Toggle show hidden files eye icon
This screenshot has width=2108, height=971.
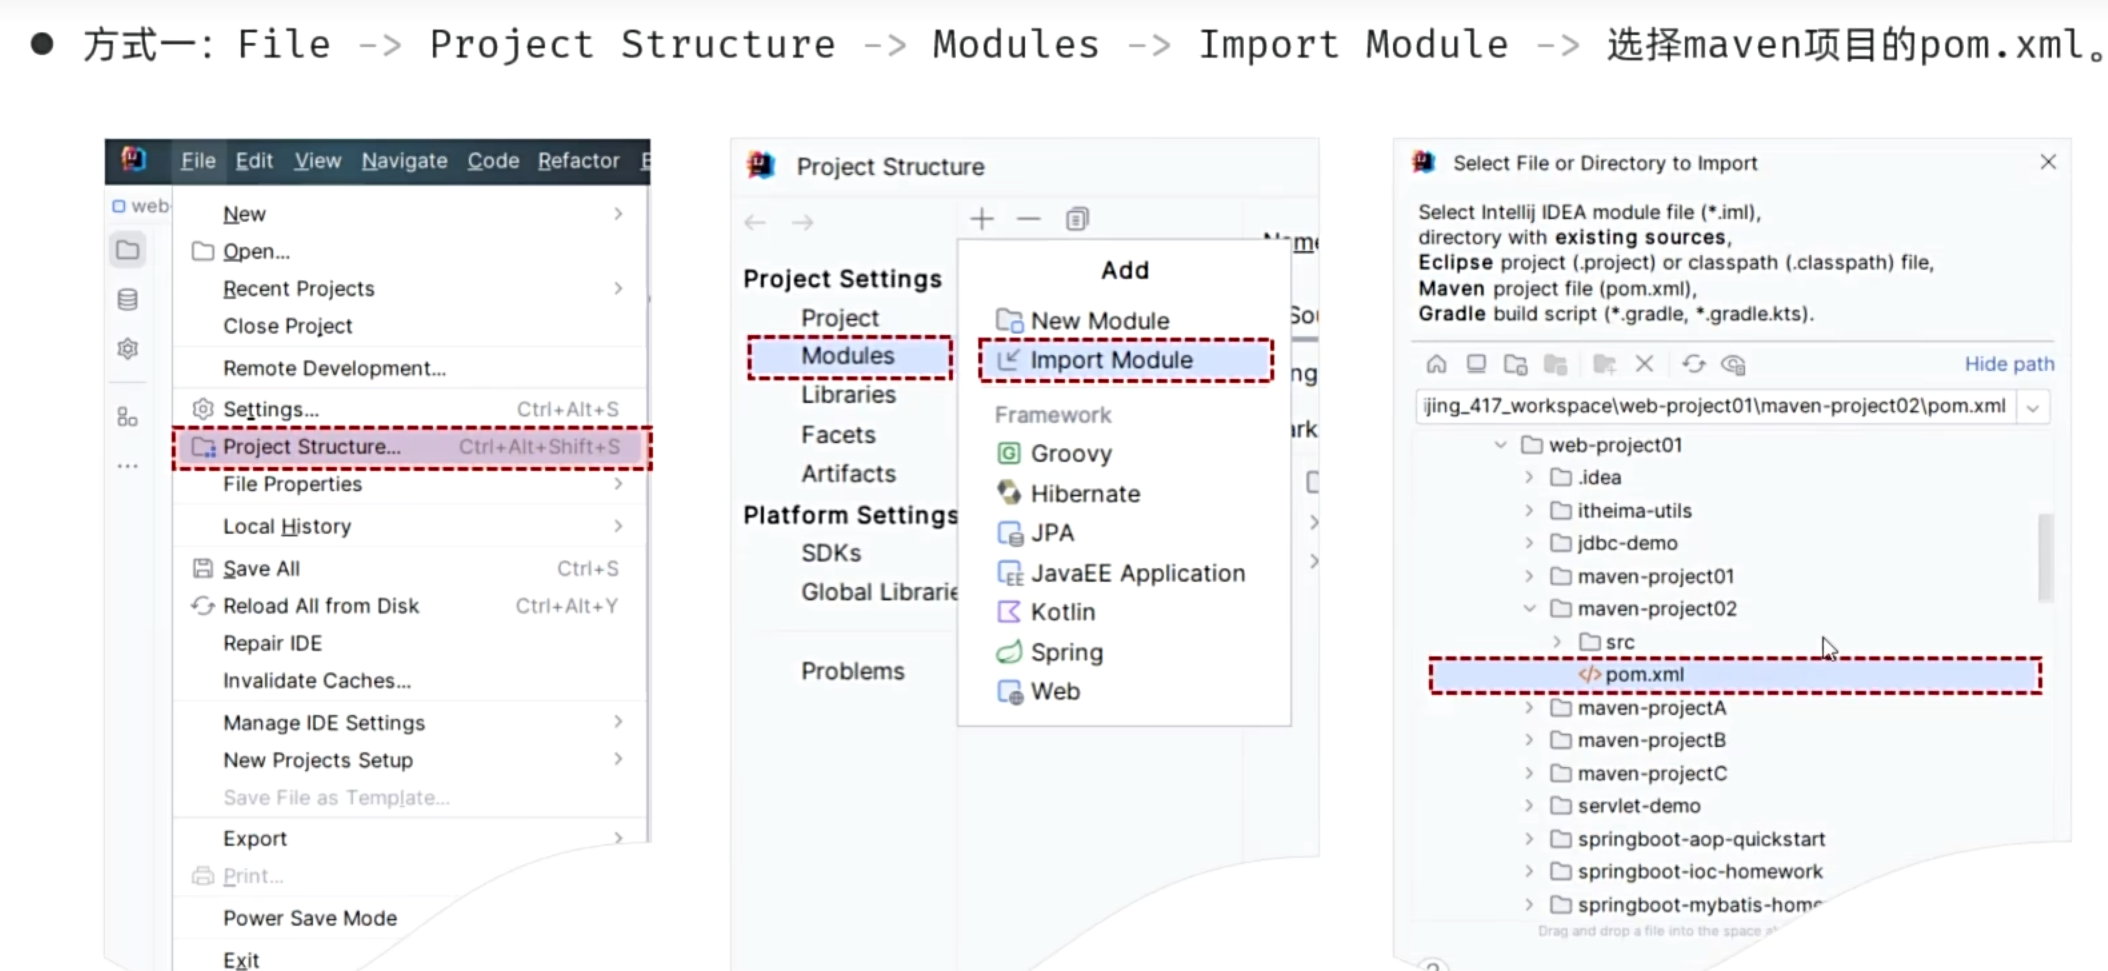coord(1733,364)
